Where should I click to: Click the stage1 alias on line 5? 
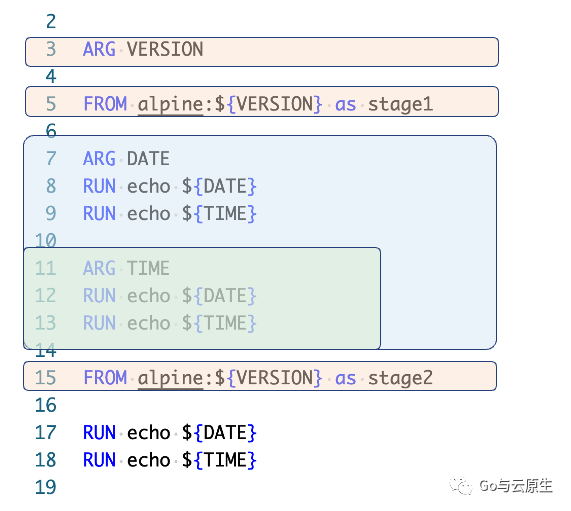tap(400, 104)
